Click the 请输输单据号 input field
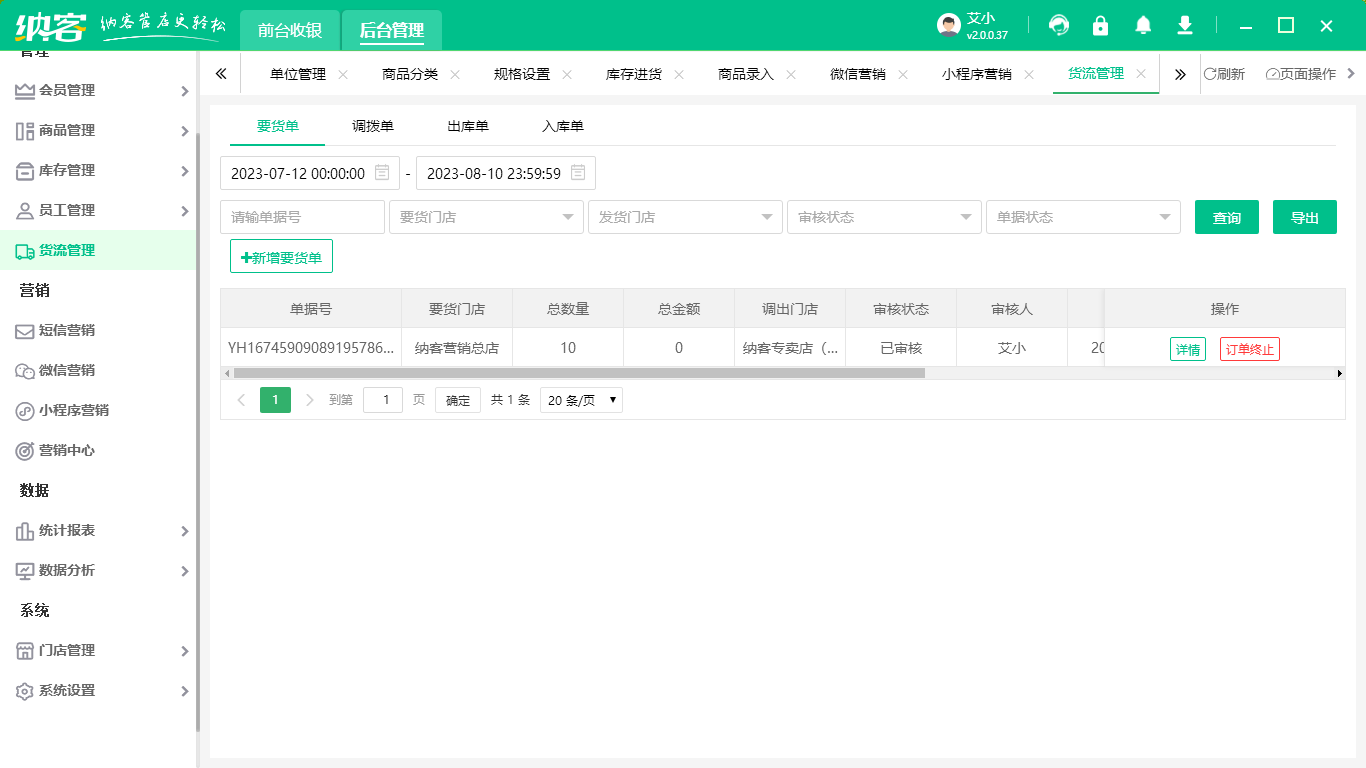 coord(302,217)
